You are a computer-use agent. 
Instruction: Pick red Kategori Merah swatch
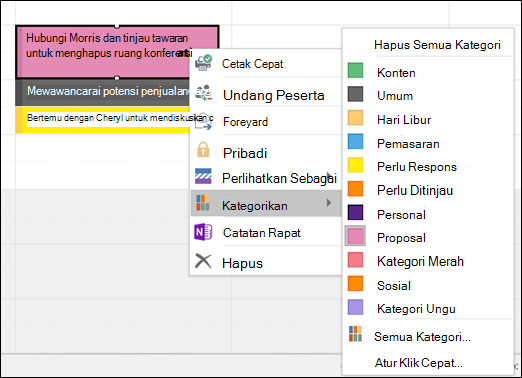point(355,260)
